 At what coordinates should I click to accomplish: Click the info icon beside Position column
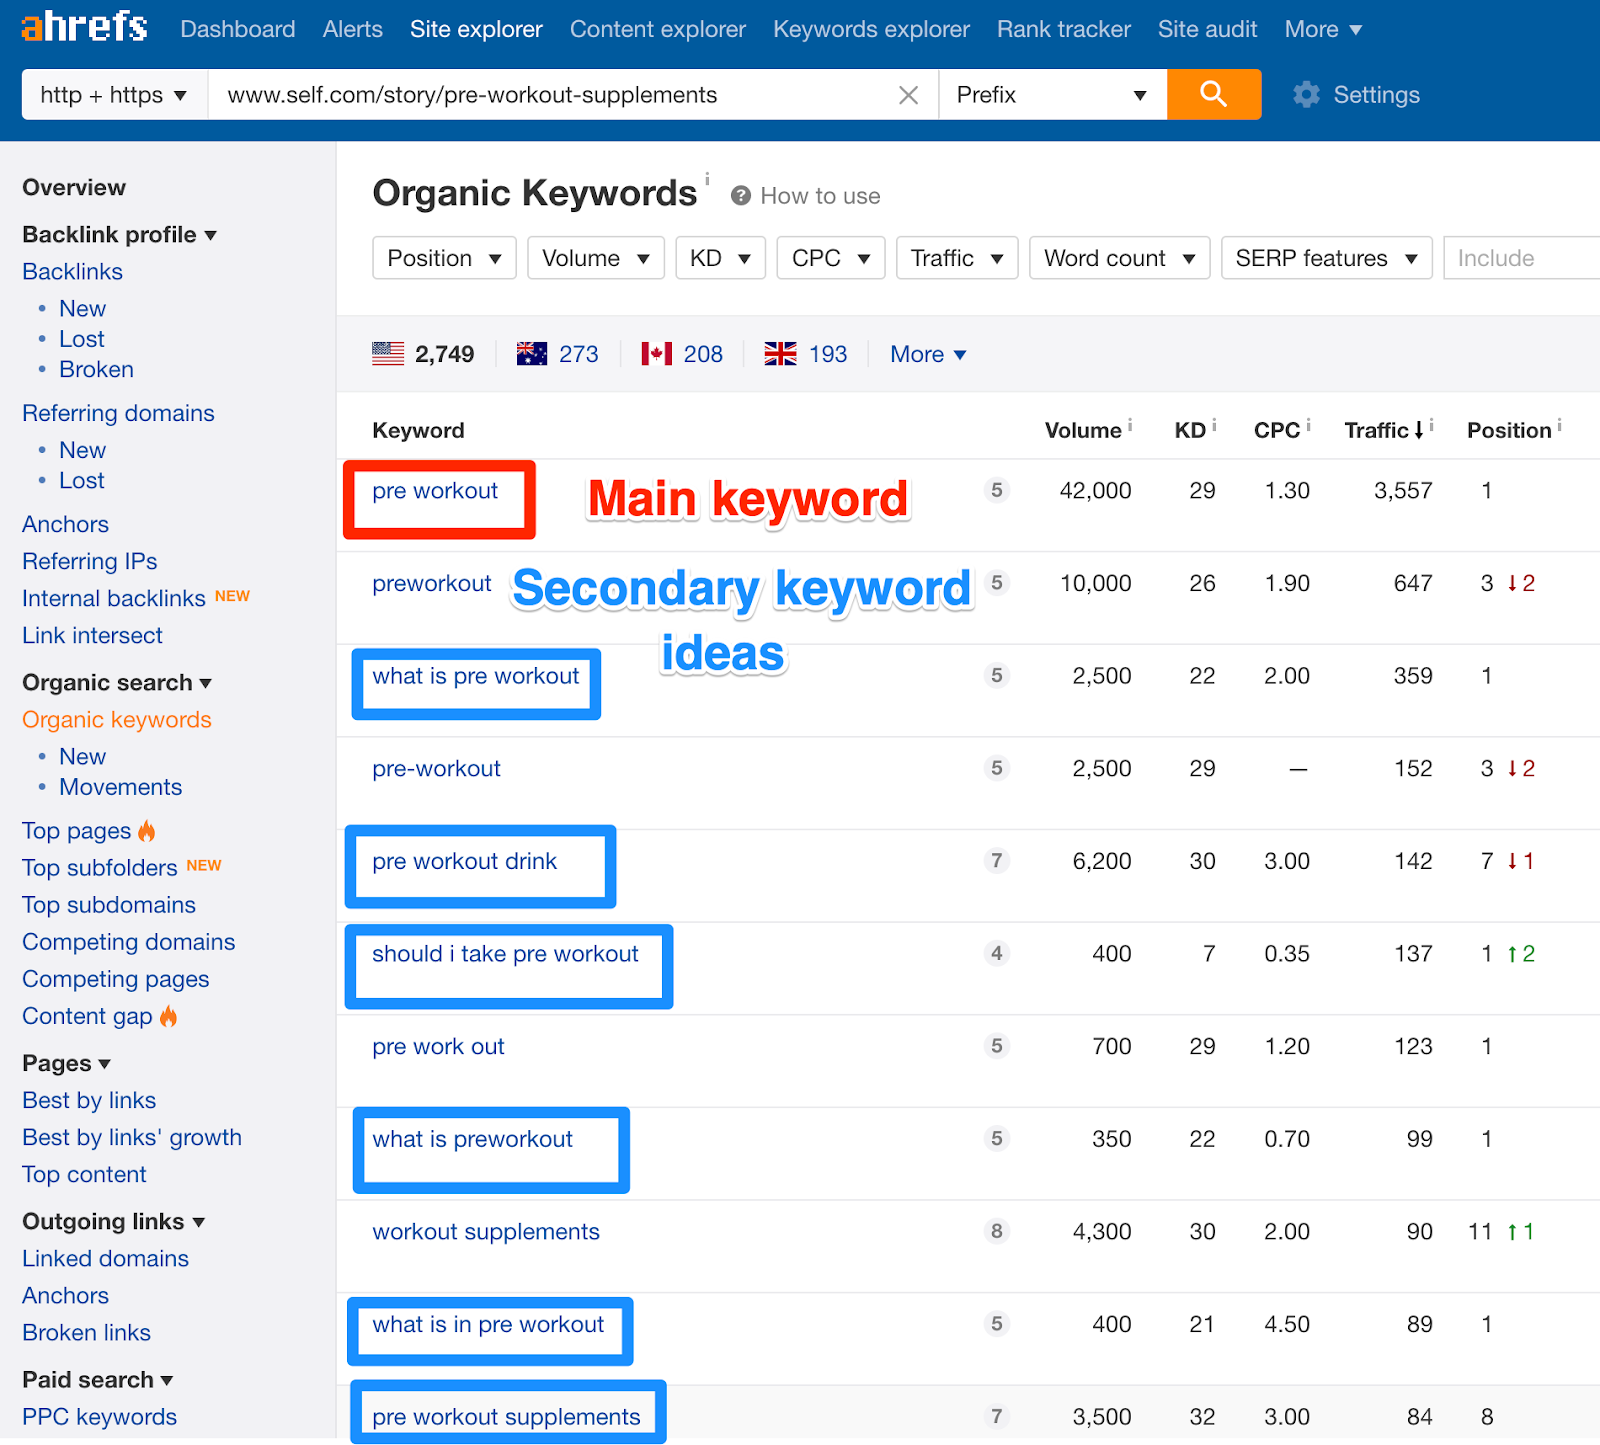point(1559,425)
